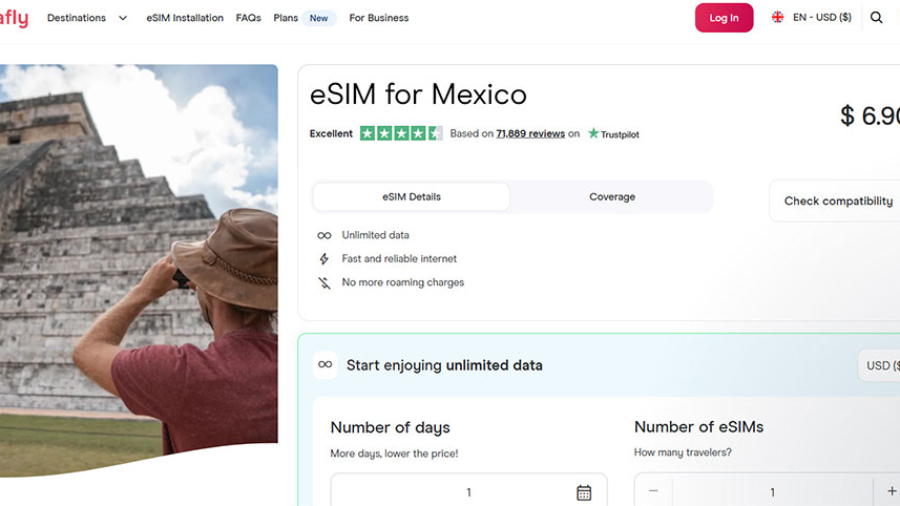Switch to the Coverage tab
This screenshot has height=506, width=900.
(612, 197)
